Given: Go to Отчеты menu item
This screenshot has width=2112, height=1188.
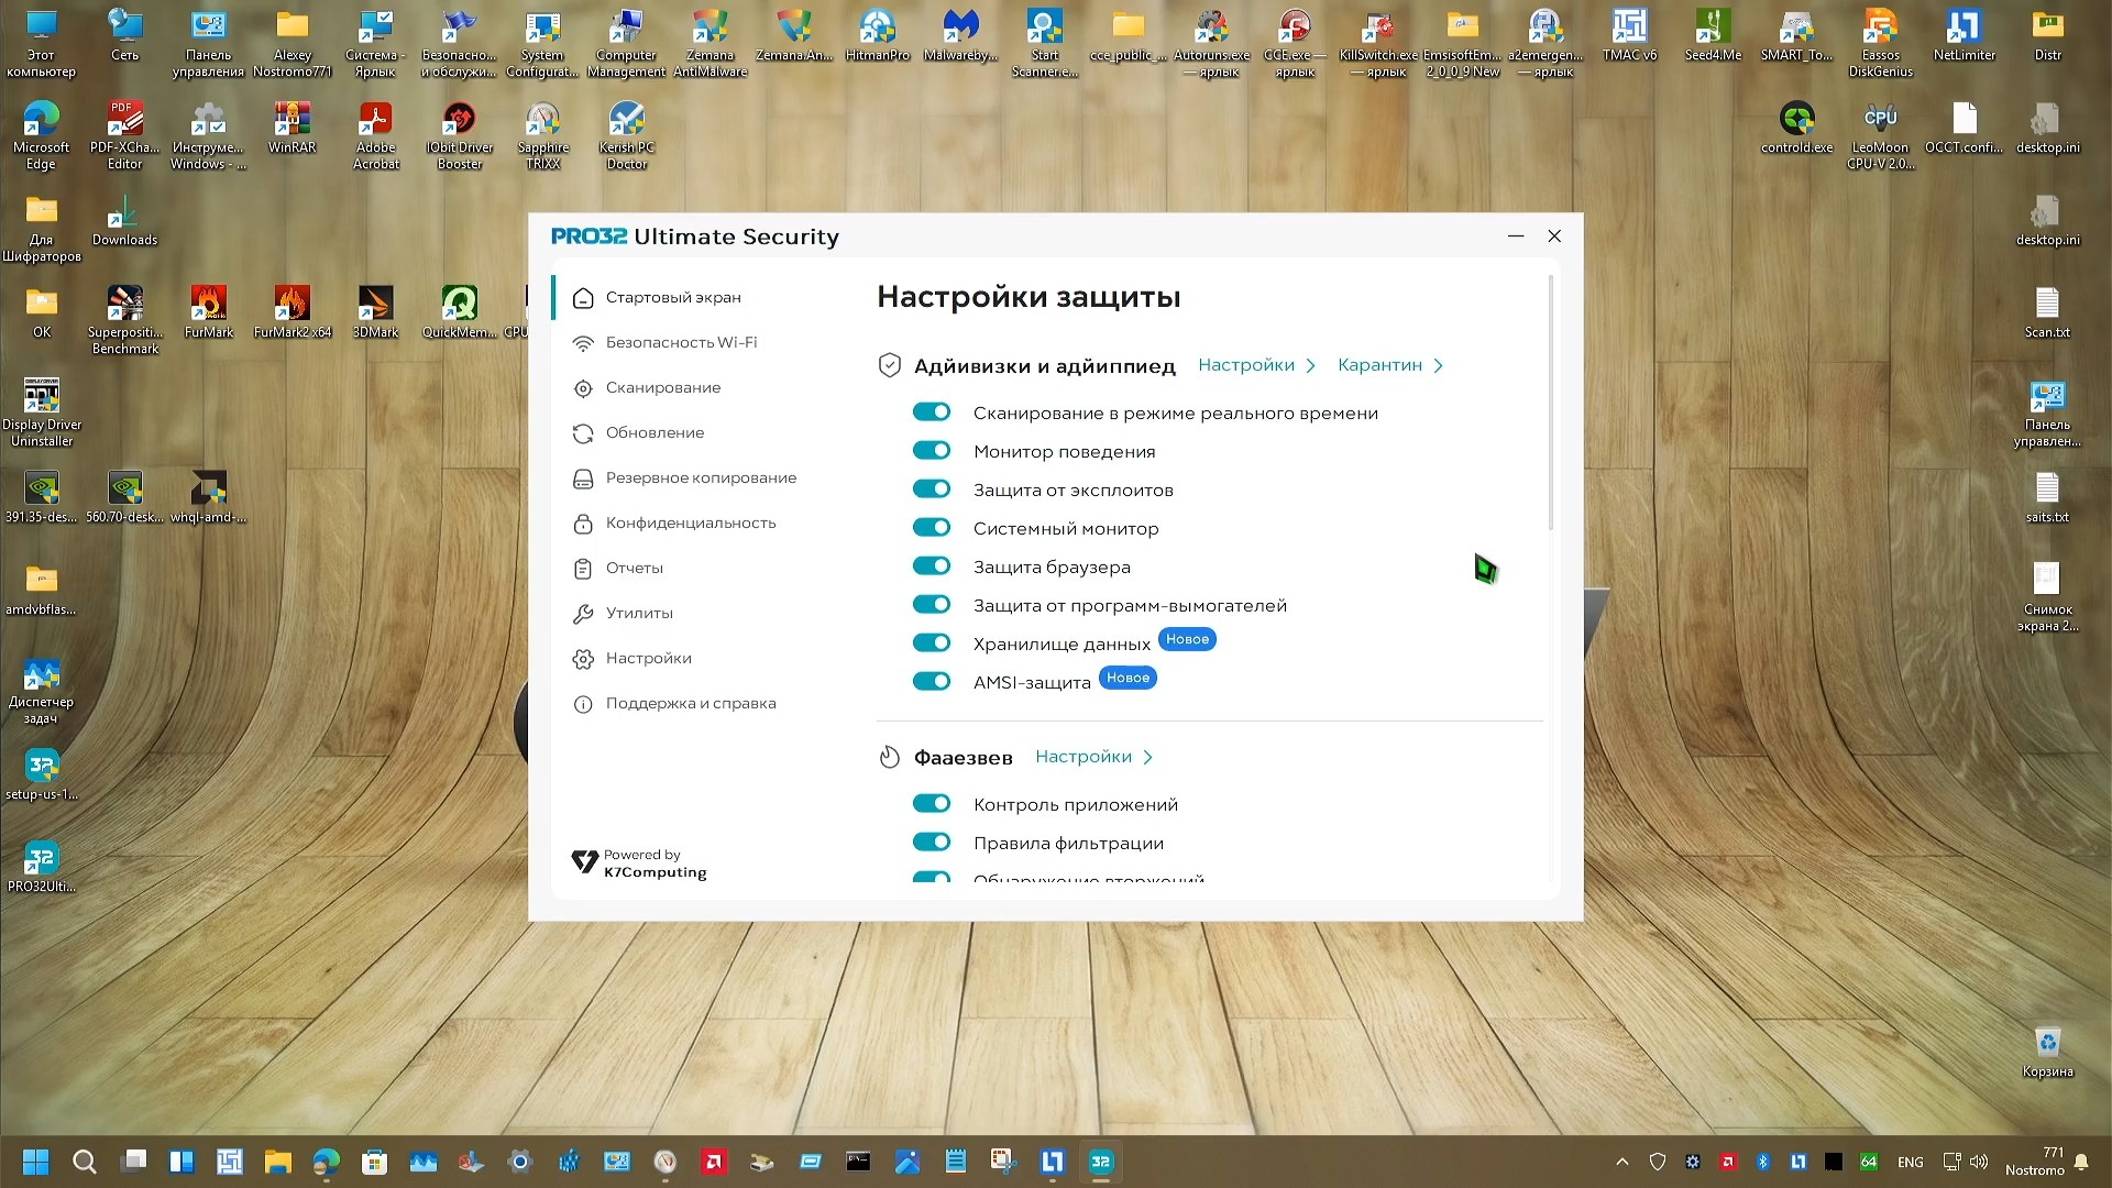Looking at the screenshot, I should (x=634, y=568).
